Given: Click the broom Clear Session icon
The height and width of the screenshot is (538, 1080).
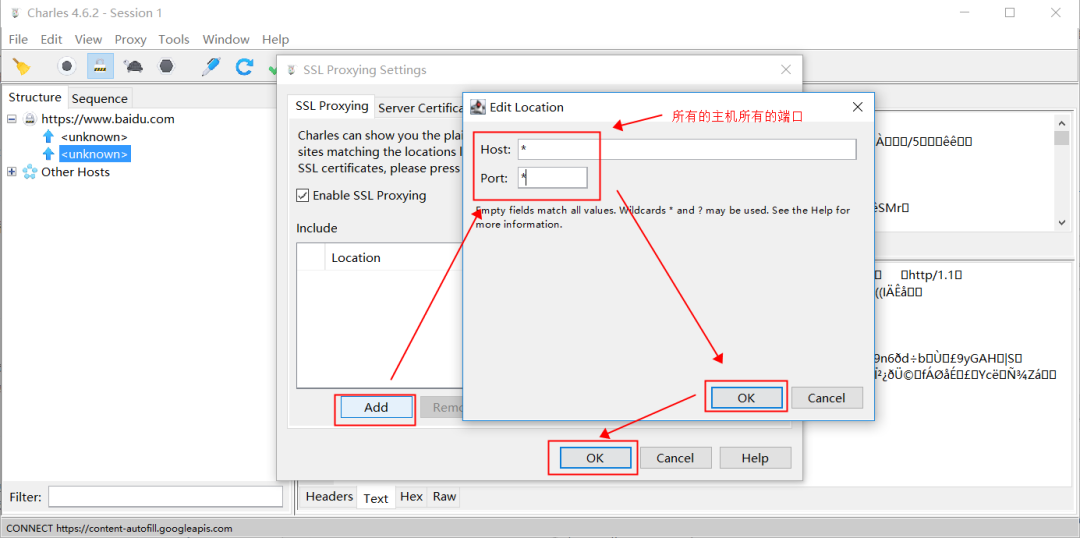Looking at the screenshot, I should (23, 67).
